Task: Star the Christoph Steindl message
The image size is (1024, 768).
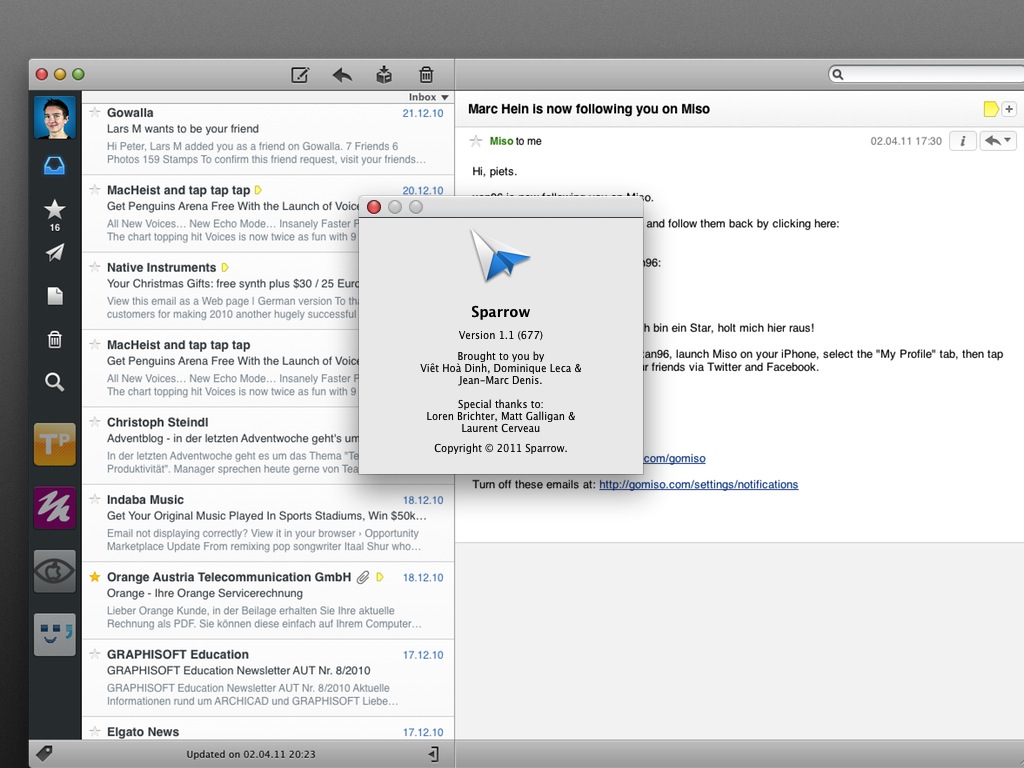Action: (x=95, y=422)
